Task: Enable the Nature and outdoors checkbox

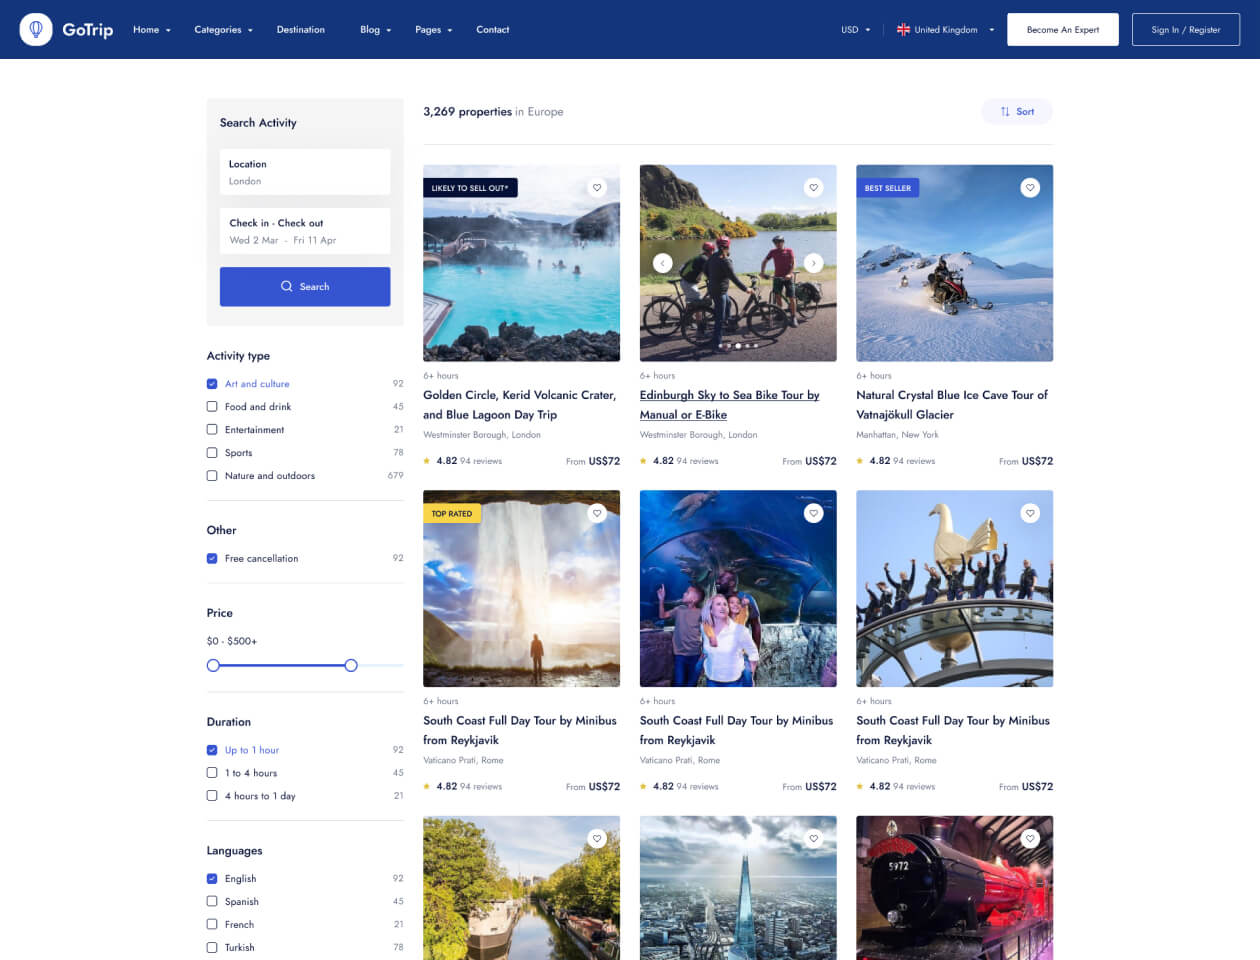Action: pyautogui.click(x=212, y=476)
